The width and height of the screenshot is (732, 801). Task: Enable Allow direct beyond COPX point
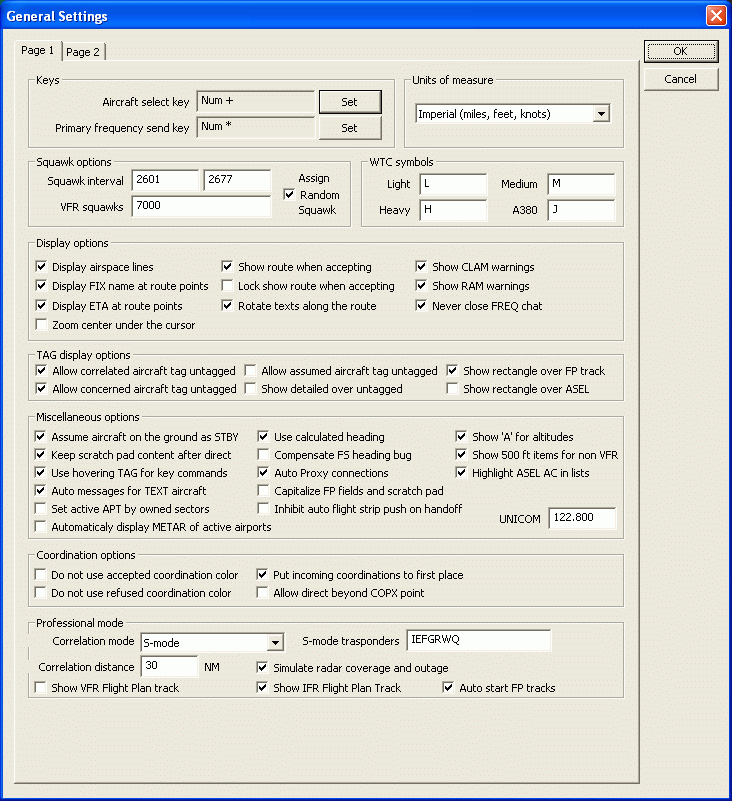tap(262, 592)
